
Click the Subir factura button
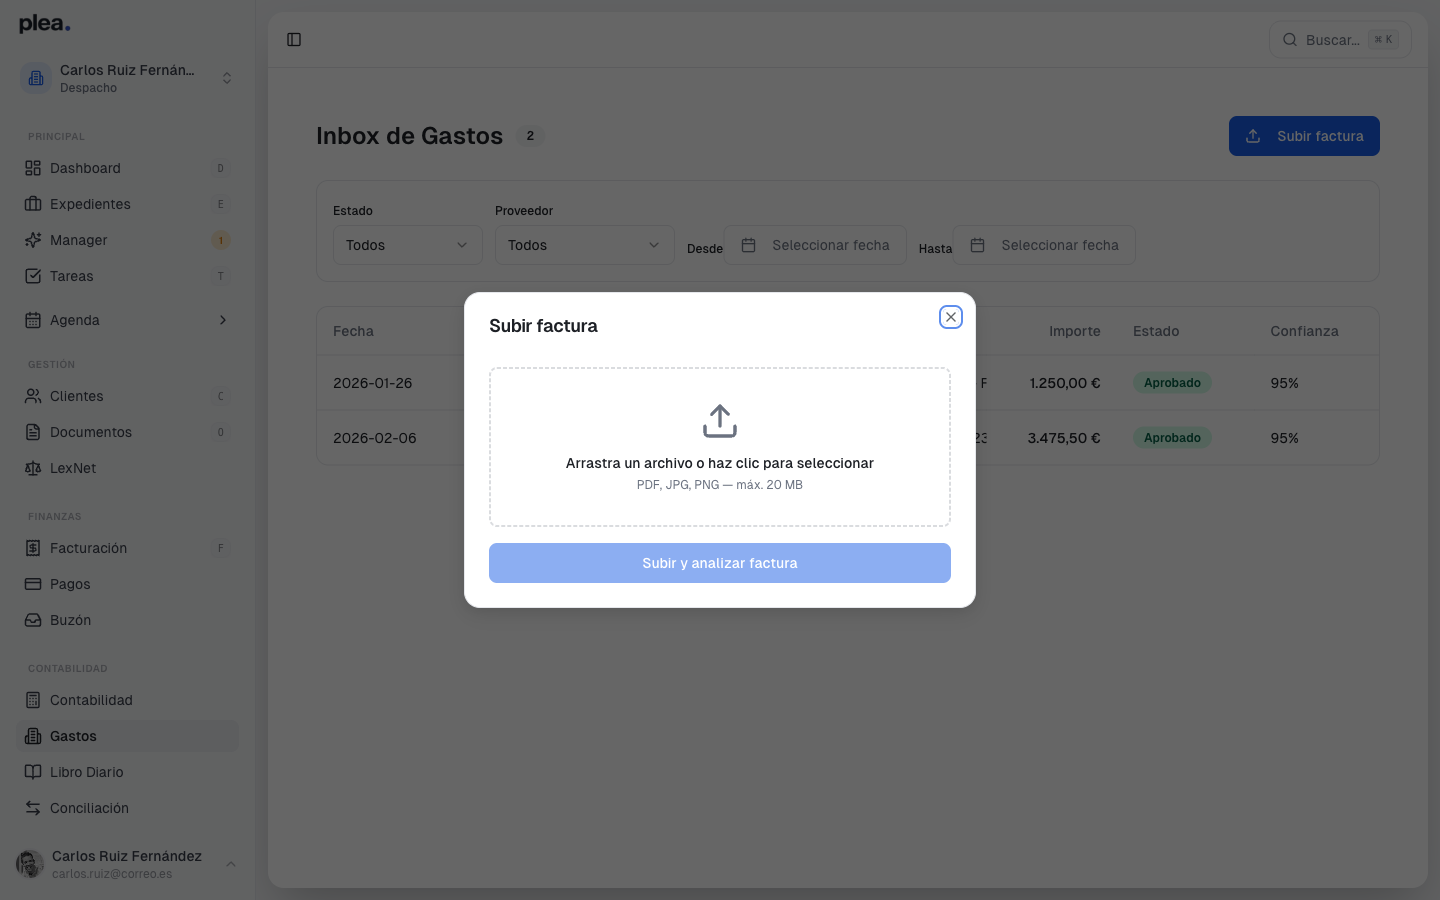point(1304,136)
